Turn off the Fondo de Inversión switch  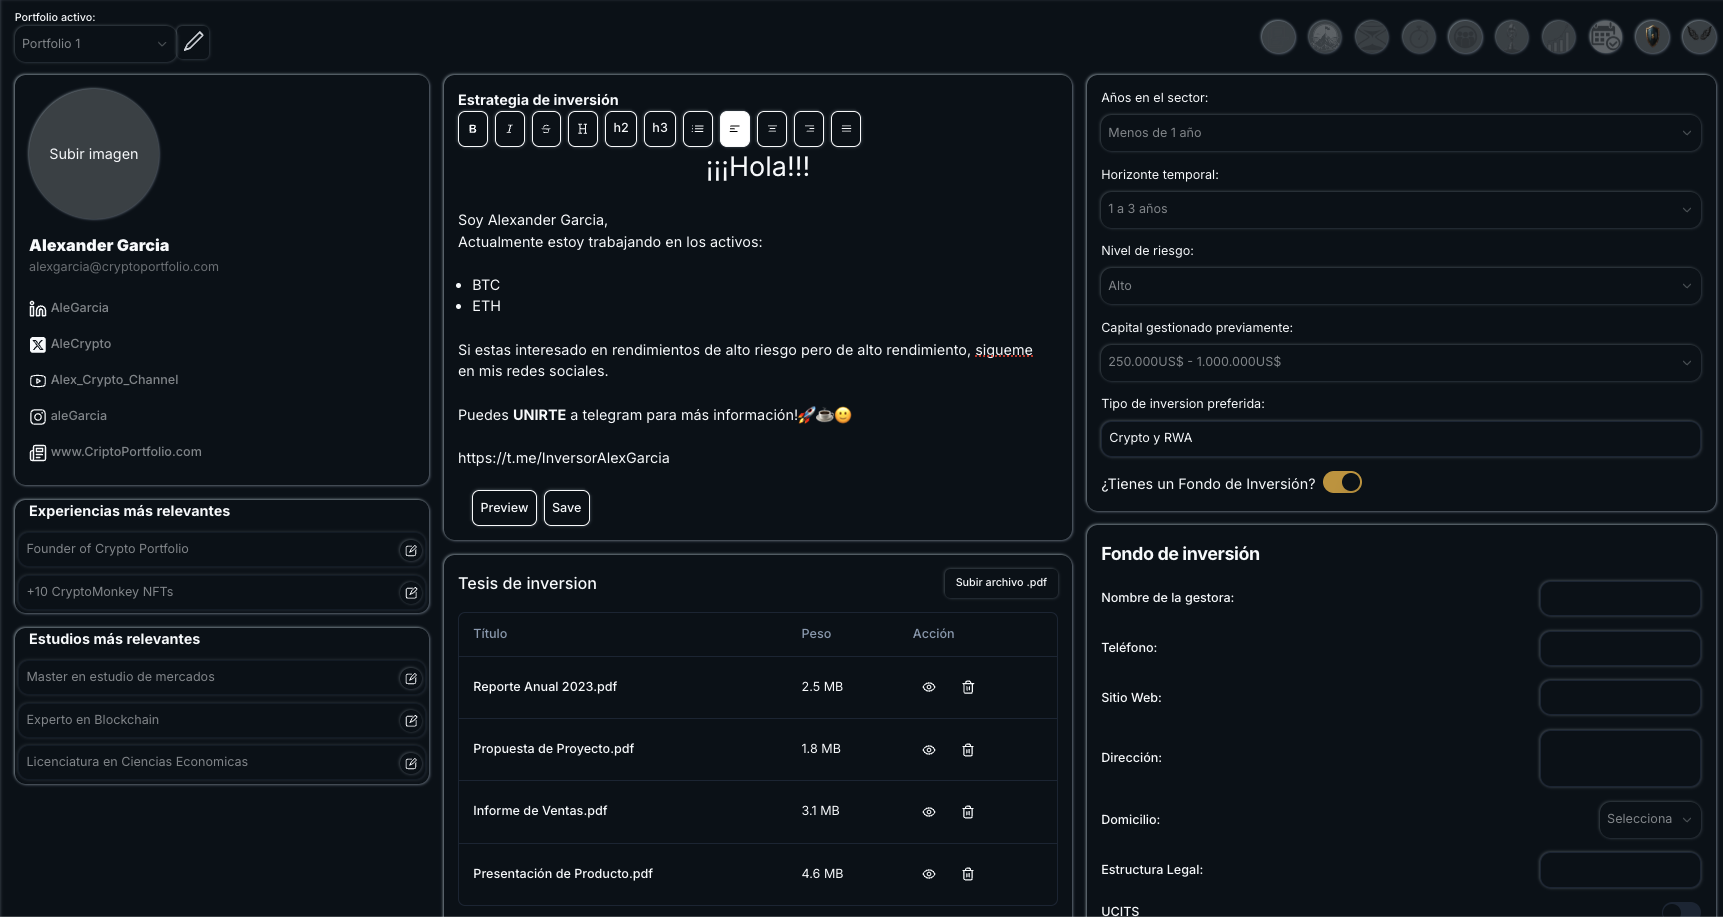tap(1342, 483)
